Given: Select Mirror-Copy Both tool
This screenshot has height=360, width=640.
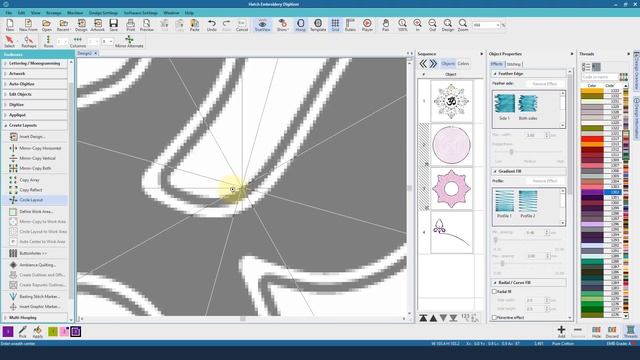Looking at the screenshot, I should click(30, 168).
